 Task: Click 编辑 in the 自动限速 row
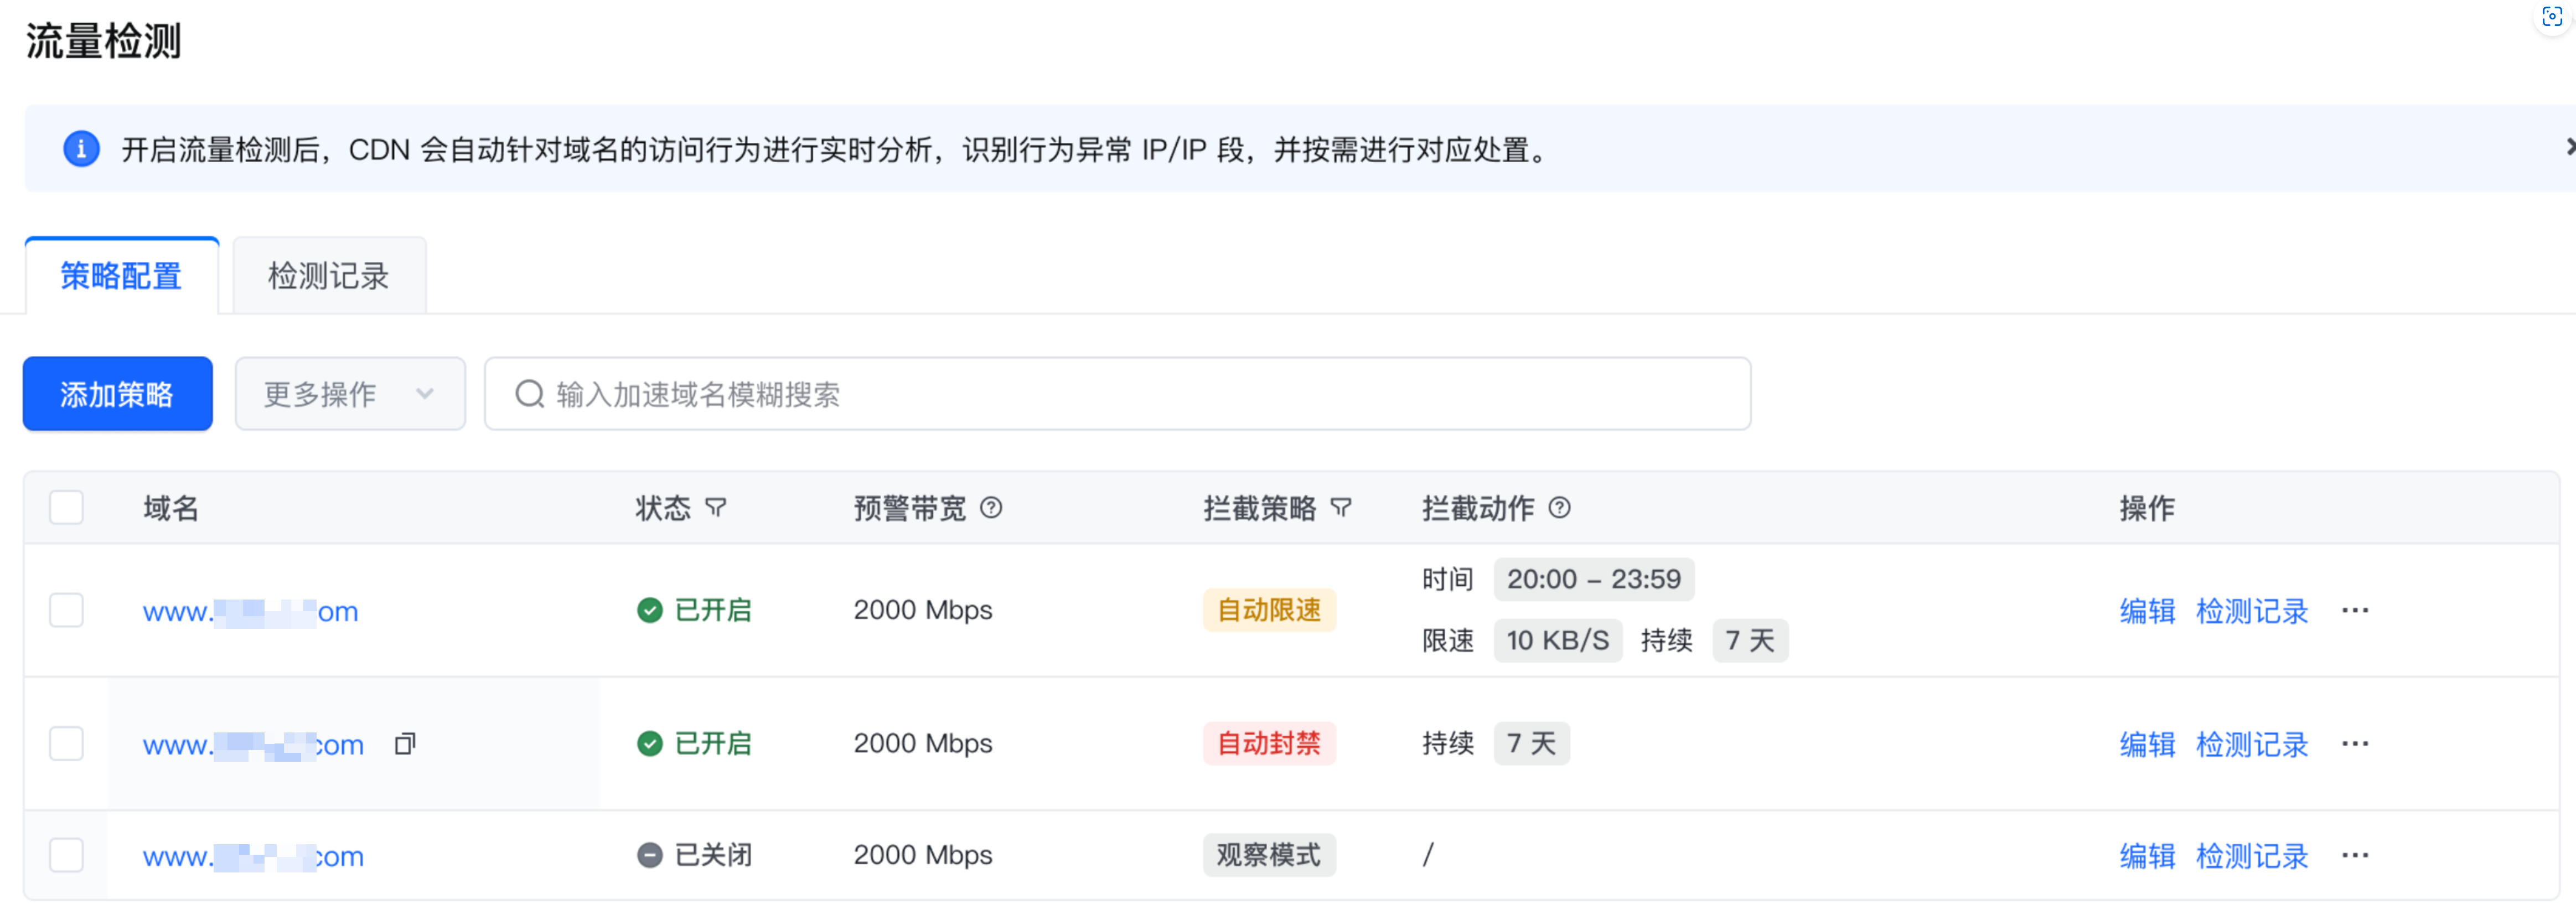click(2147, 611)
